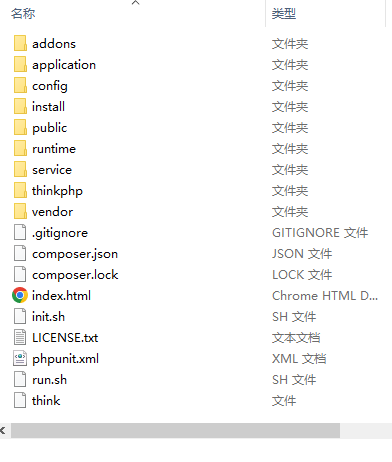Select the file name application
Viewport: 392px width, 462px height.
(64, 65)
